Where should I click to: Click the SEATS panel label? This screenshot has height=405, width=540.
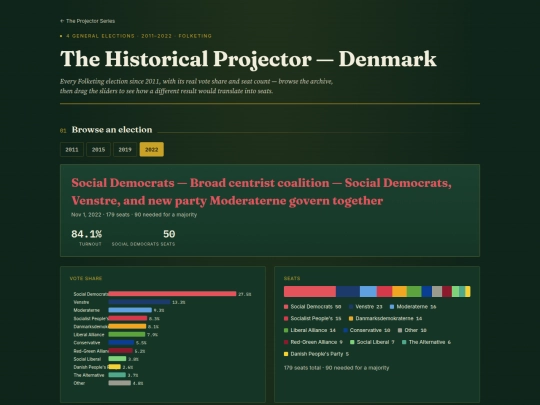(292, 278)
